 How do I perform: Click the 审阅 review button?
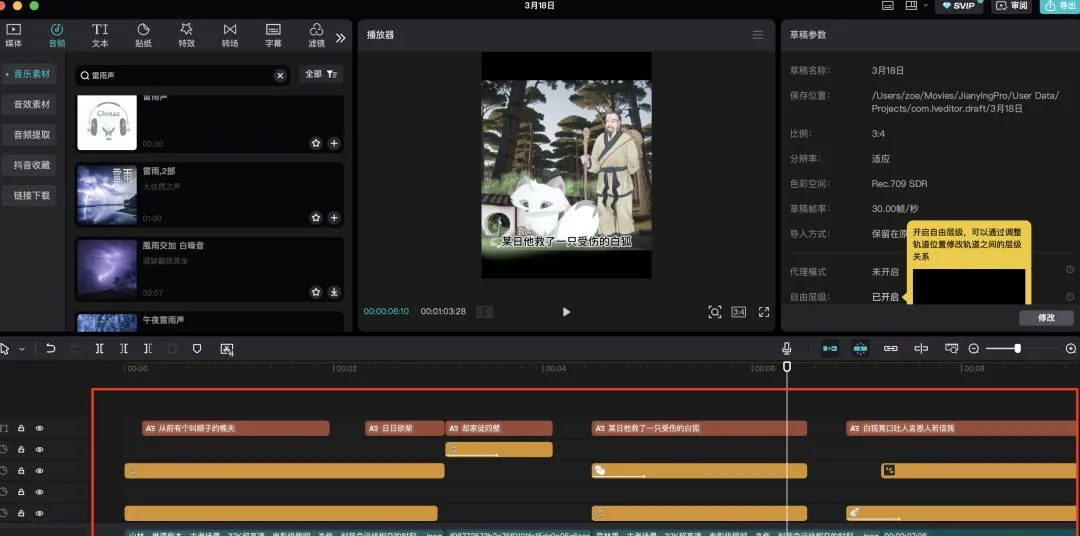[1012, 6]
